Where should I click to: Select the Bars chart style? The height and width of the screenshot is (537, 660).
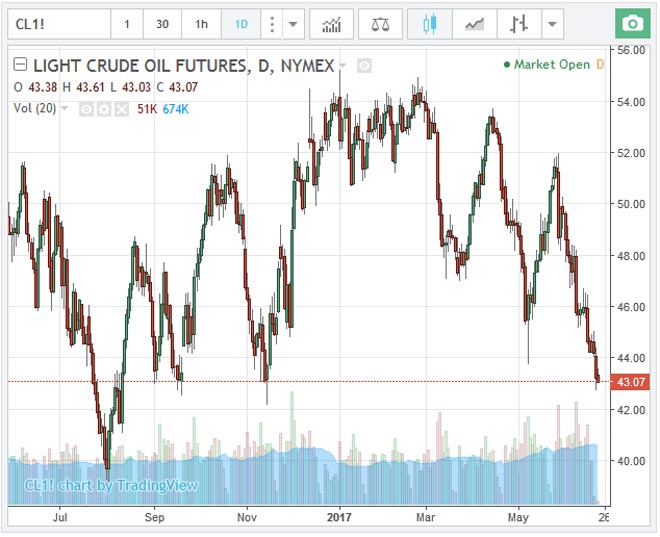pyautogui.click(x=519, y=23)
